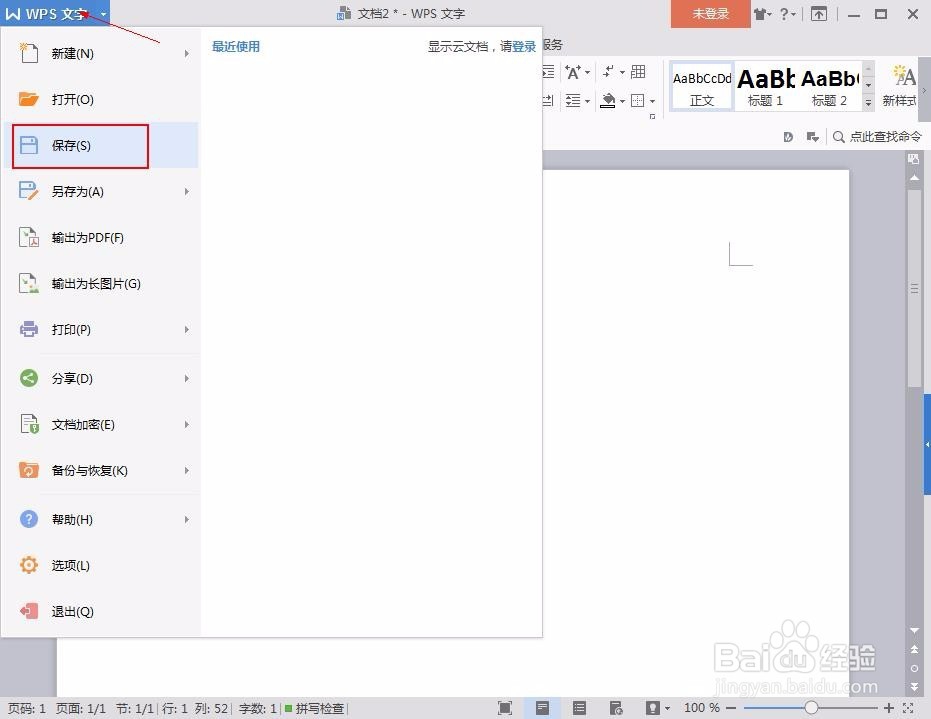The width and height of the screenshot is (931, 719).
Task: Click the PDF export icon
Action: click(x=28, y=237)
